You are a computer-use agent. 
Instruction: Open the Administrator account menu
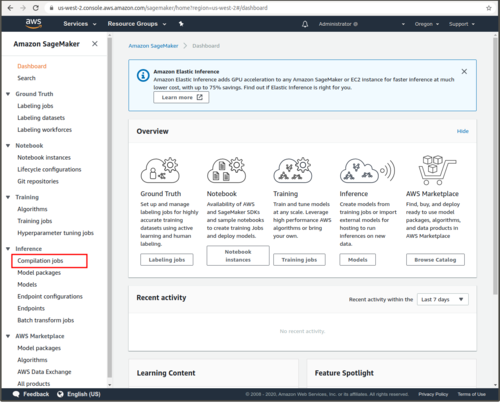coord(361,24)
